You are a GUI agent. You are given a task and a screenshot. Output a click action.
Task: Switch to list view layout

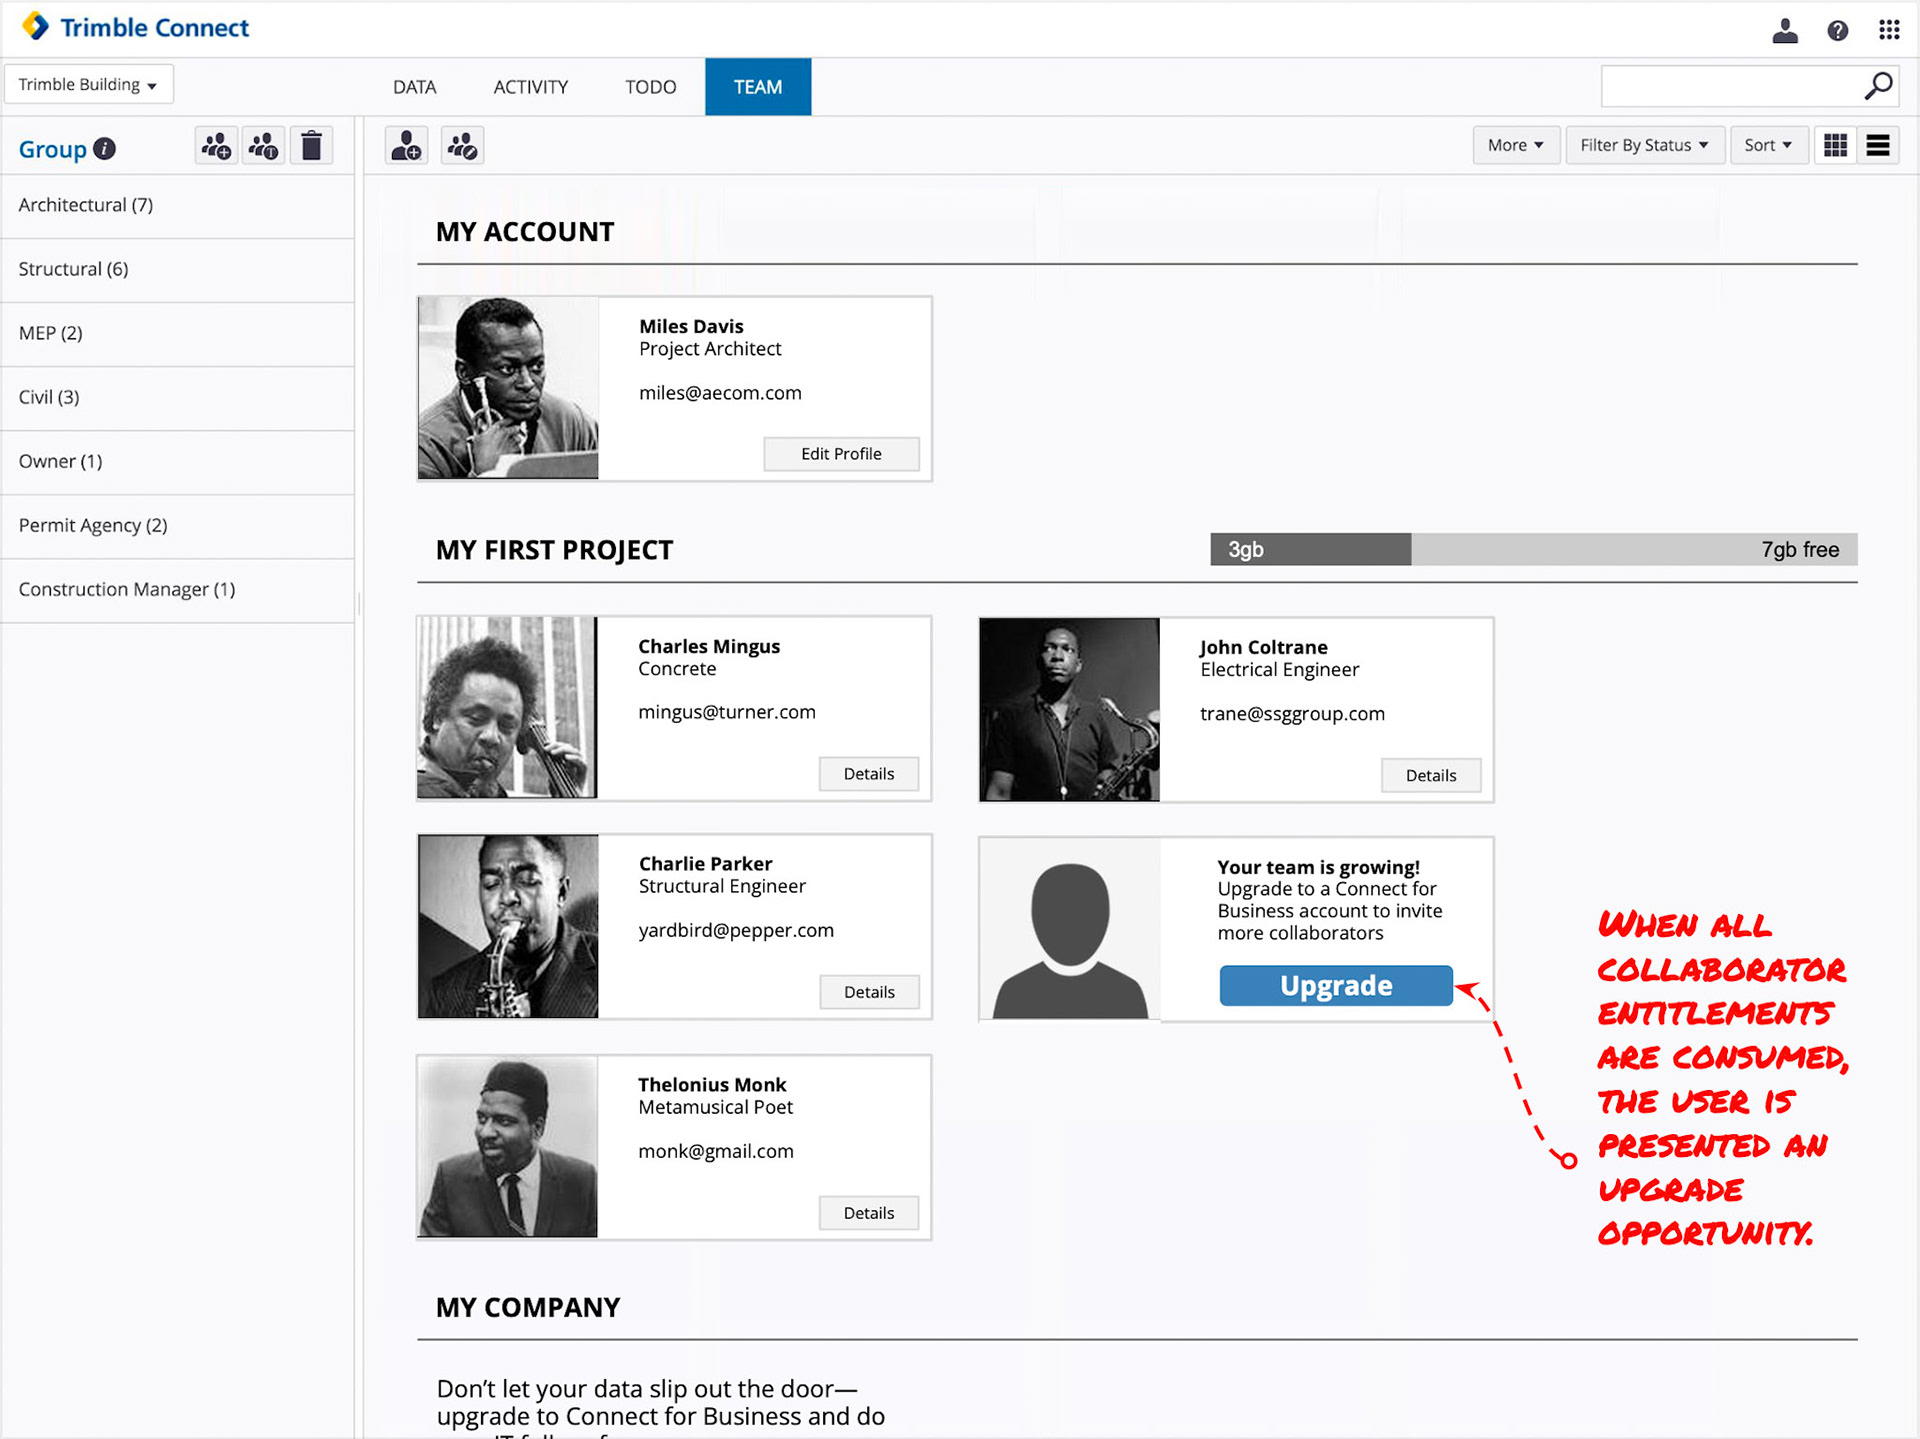tap(1877, 146)
